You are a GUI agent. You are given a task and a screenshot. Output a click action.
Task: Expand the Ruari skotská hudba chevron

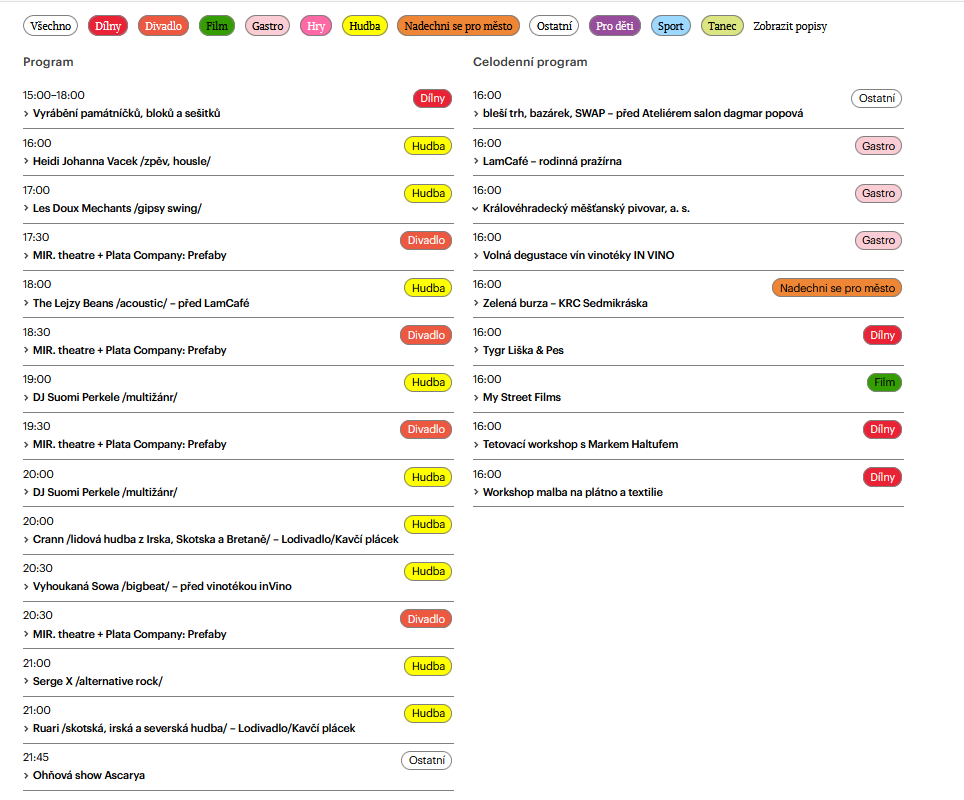coord(26,729)
